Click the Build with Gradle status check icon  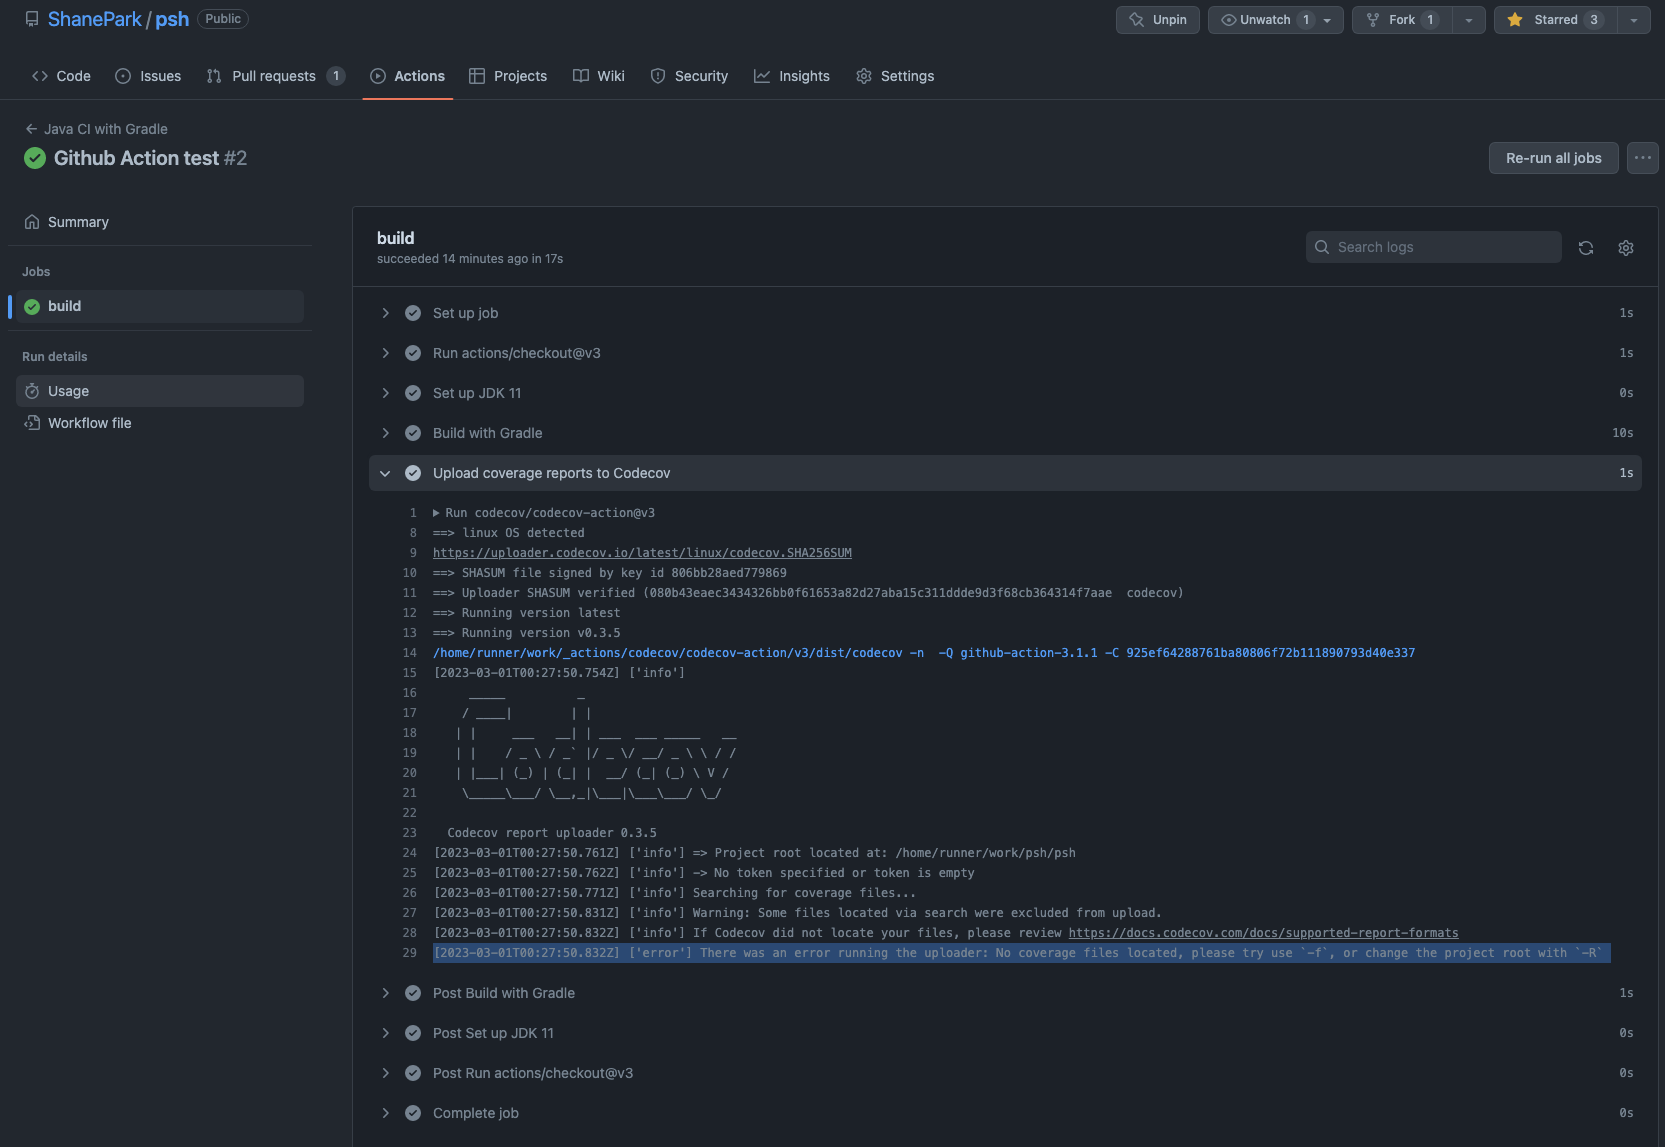pos(413,433)
